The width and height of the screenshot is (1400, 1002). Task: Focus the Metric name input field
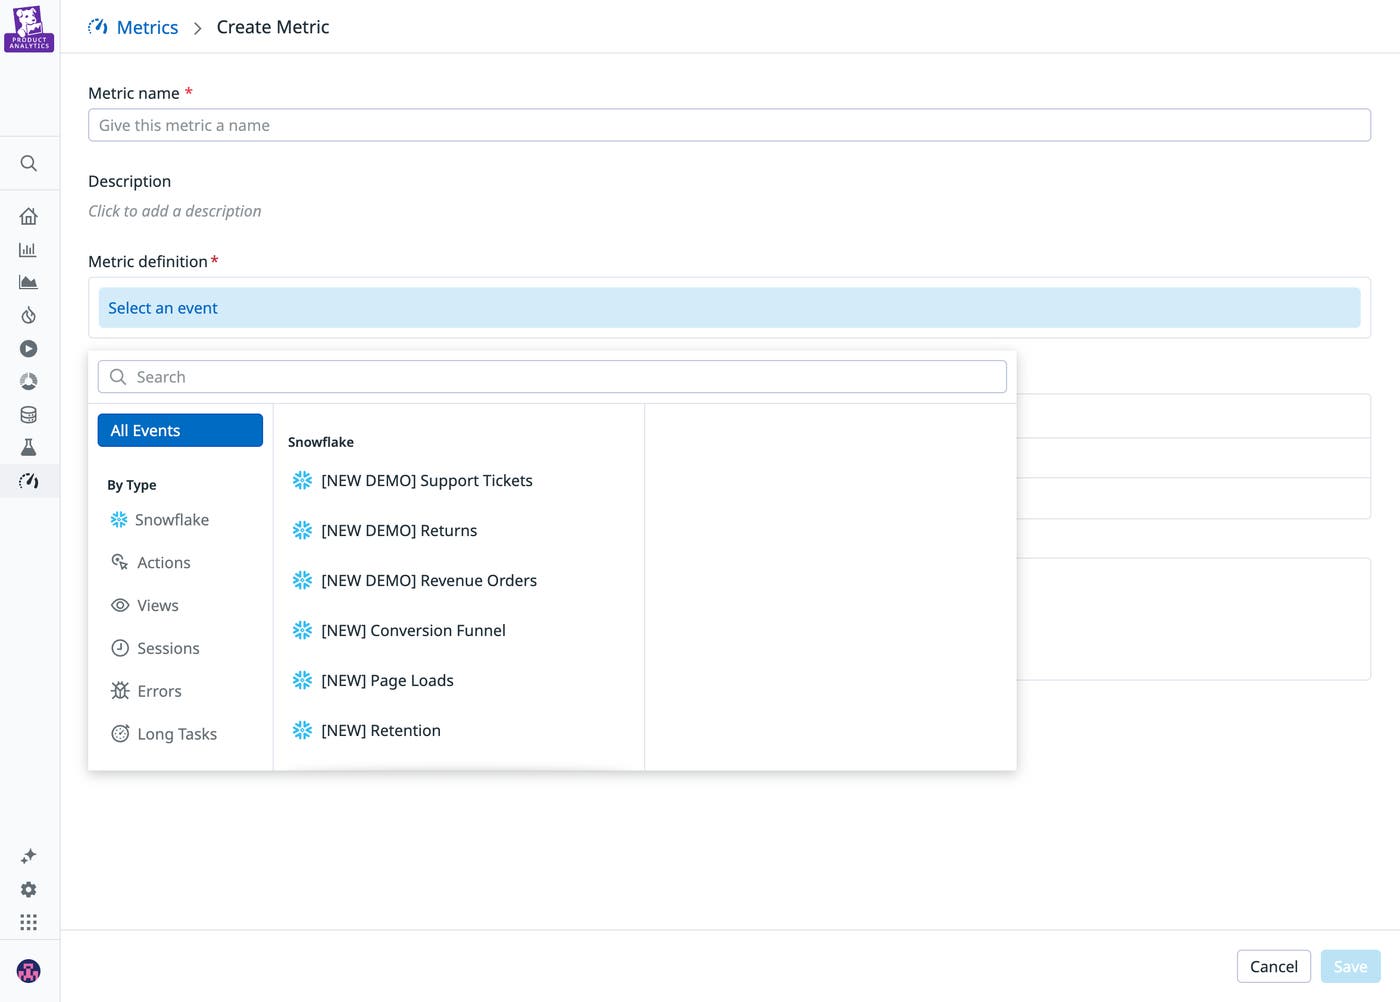coord(729,125)
